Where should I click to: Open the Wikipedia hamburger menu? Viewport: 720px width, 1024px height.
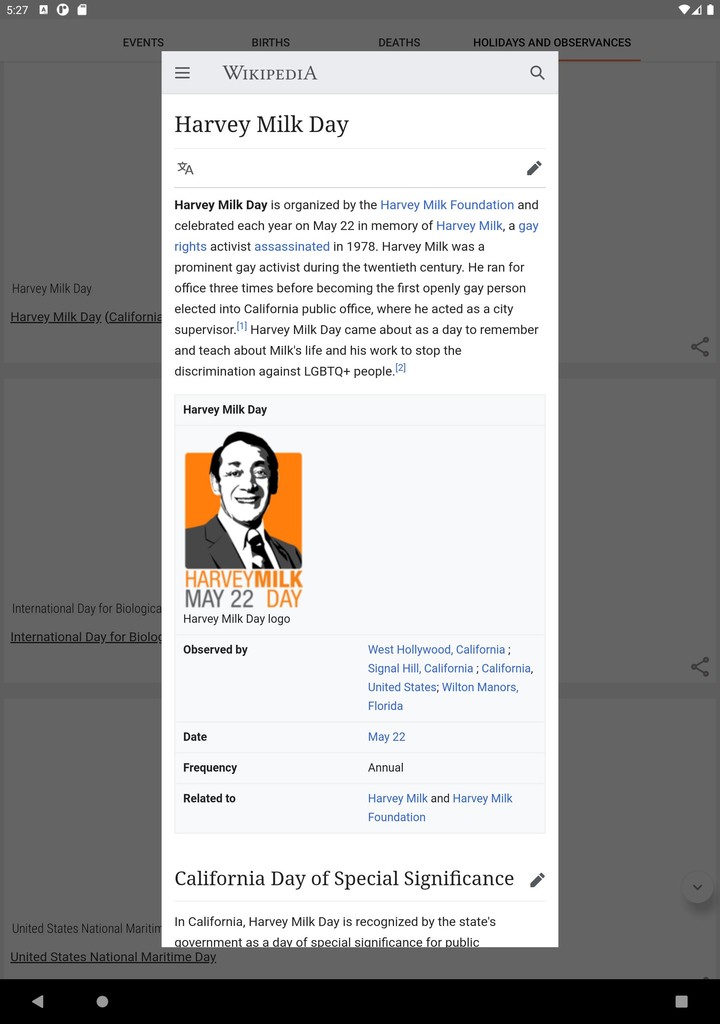point(182,73)
